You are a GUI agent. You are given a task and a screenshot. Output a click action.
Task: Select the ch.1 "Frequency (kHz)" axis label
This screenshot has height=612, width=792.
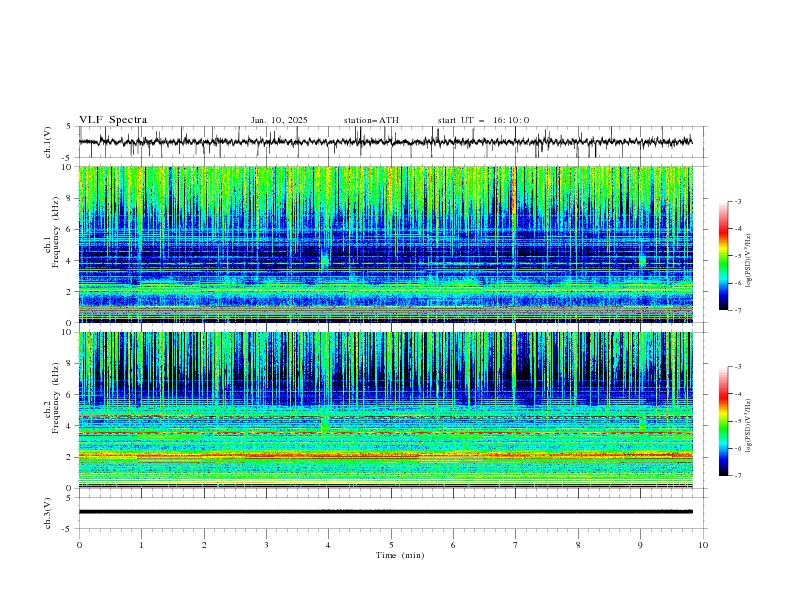[x=56, y=233]
